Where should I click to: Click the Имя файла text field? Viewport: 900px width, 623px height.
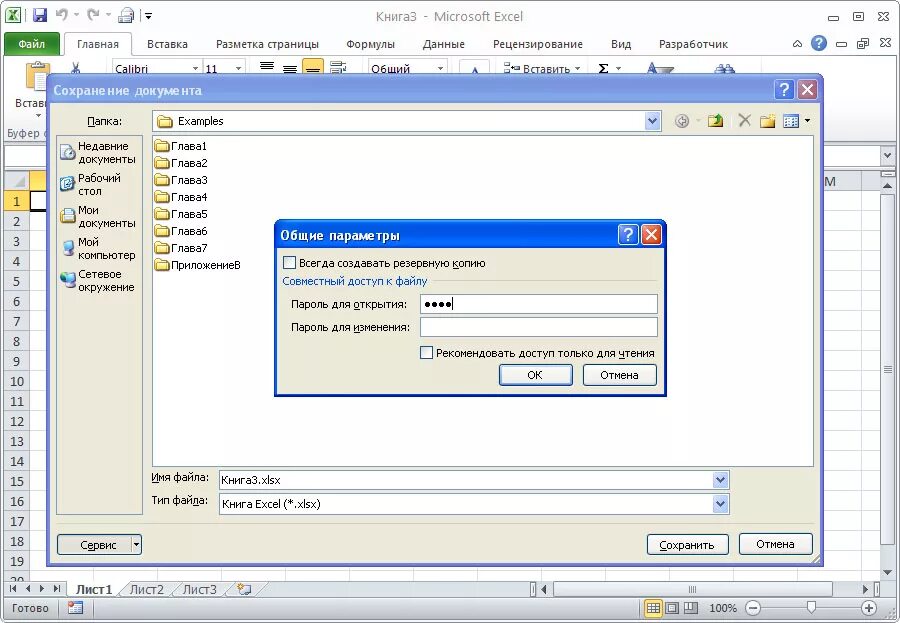coord(466,479)
